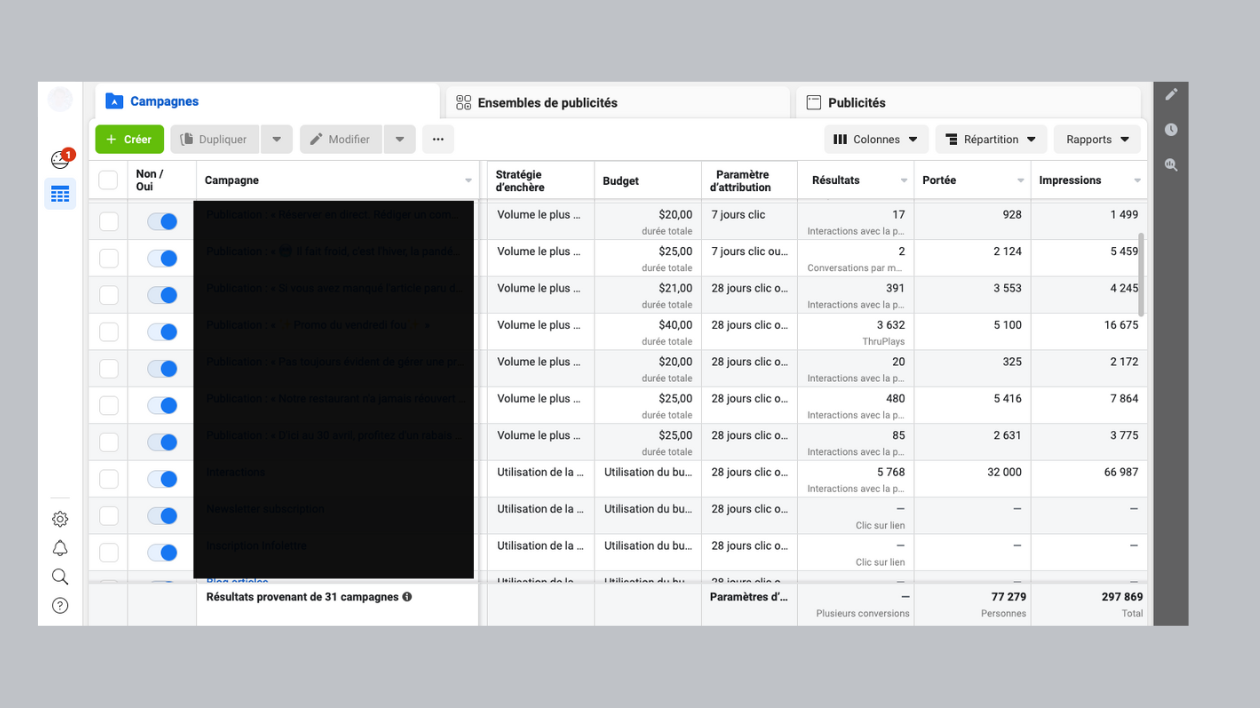Click the green Créer button
The width and height of the screenshot is (1260, 708).
click(130, 140)
